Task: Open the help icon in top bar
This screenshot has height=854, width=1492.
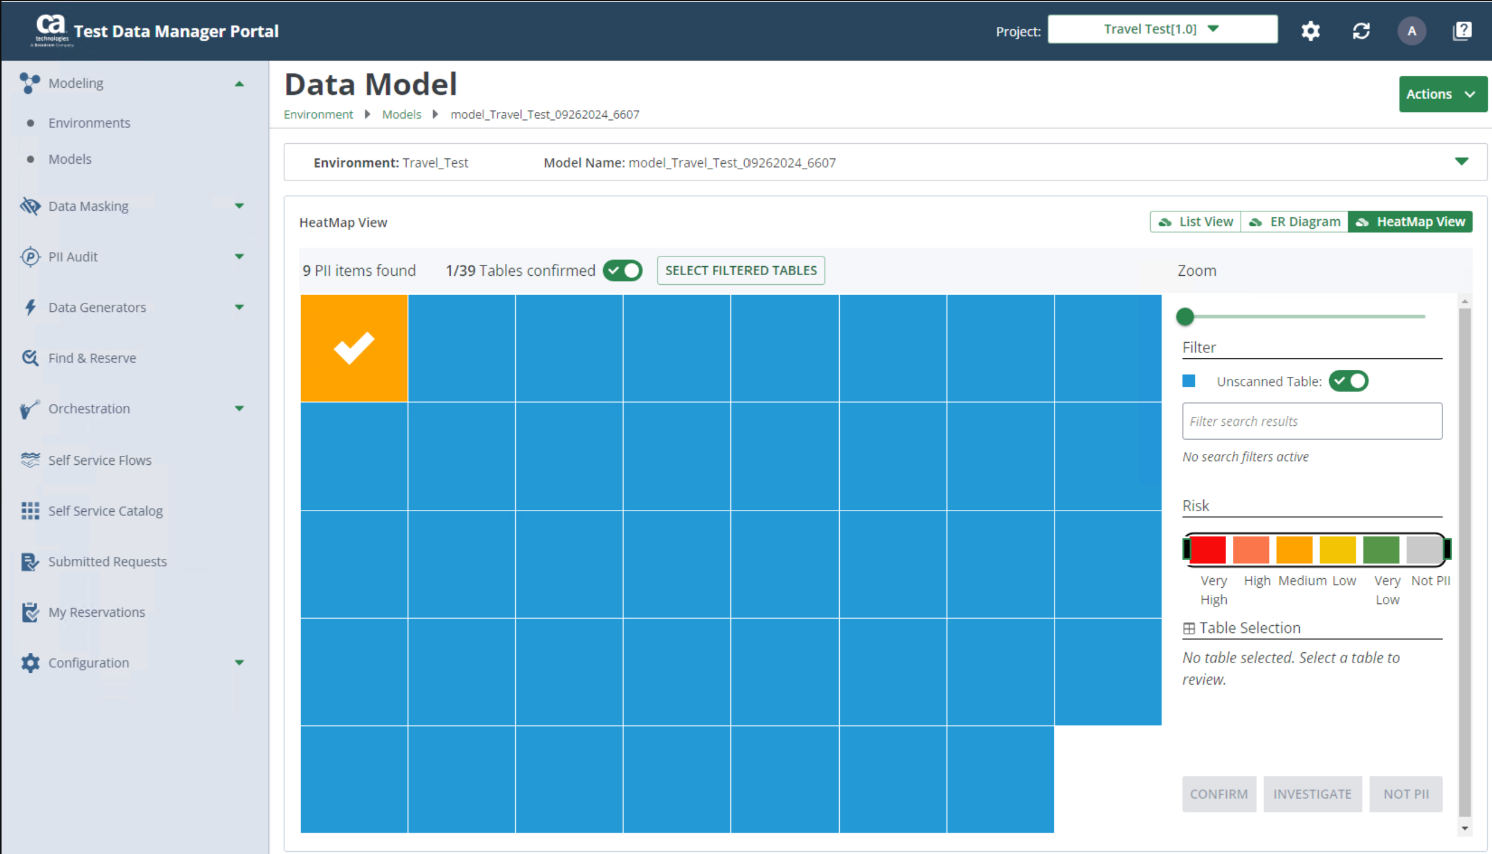Action: pos(1462,31)
